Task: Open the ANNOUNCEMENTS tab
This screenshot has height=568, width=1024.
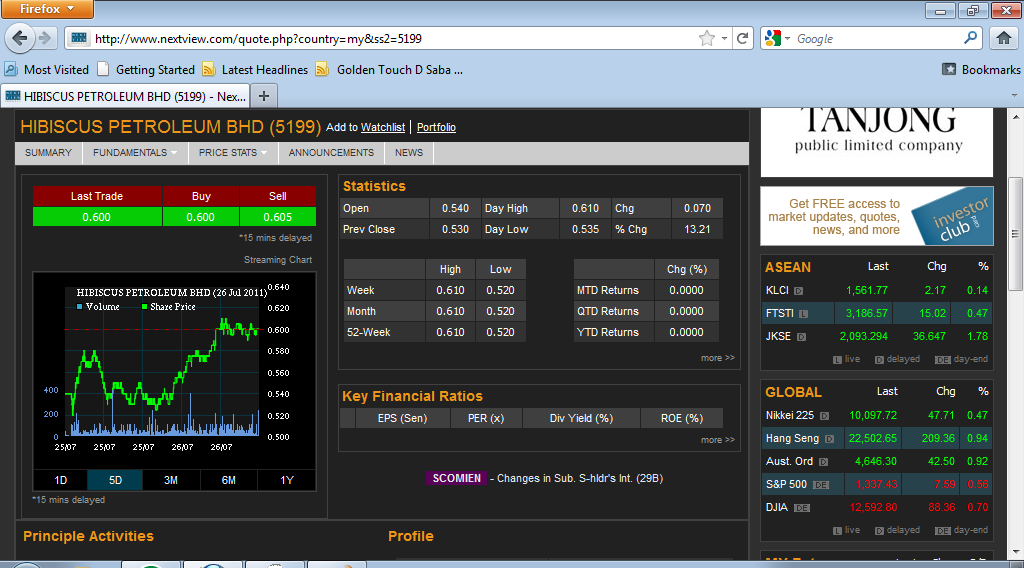Action: coord(331,152)
